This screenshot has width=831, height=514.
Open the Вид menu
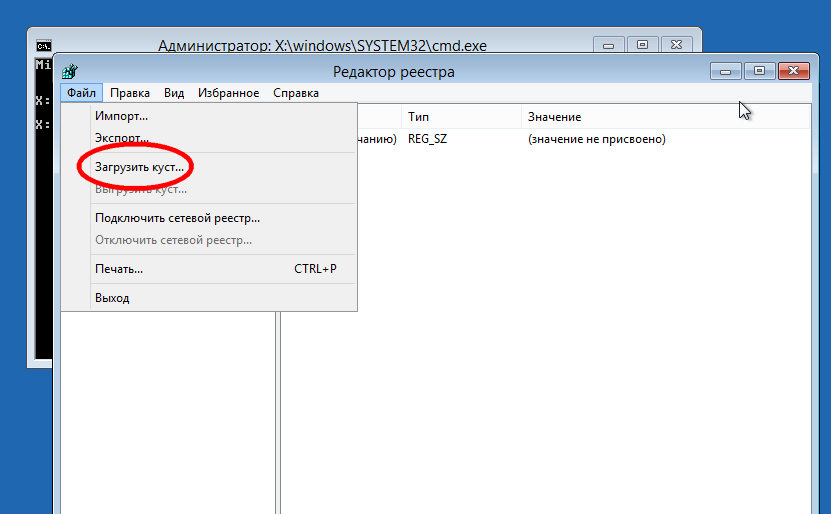[x=174, y=93]
